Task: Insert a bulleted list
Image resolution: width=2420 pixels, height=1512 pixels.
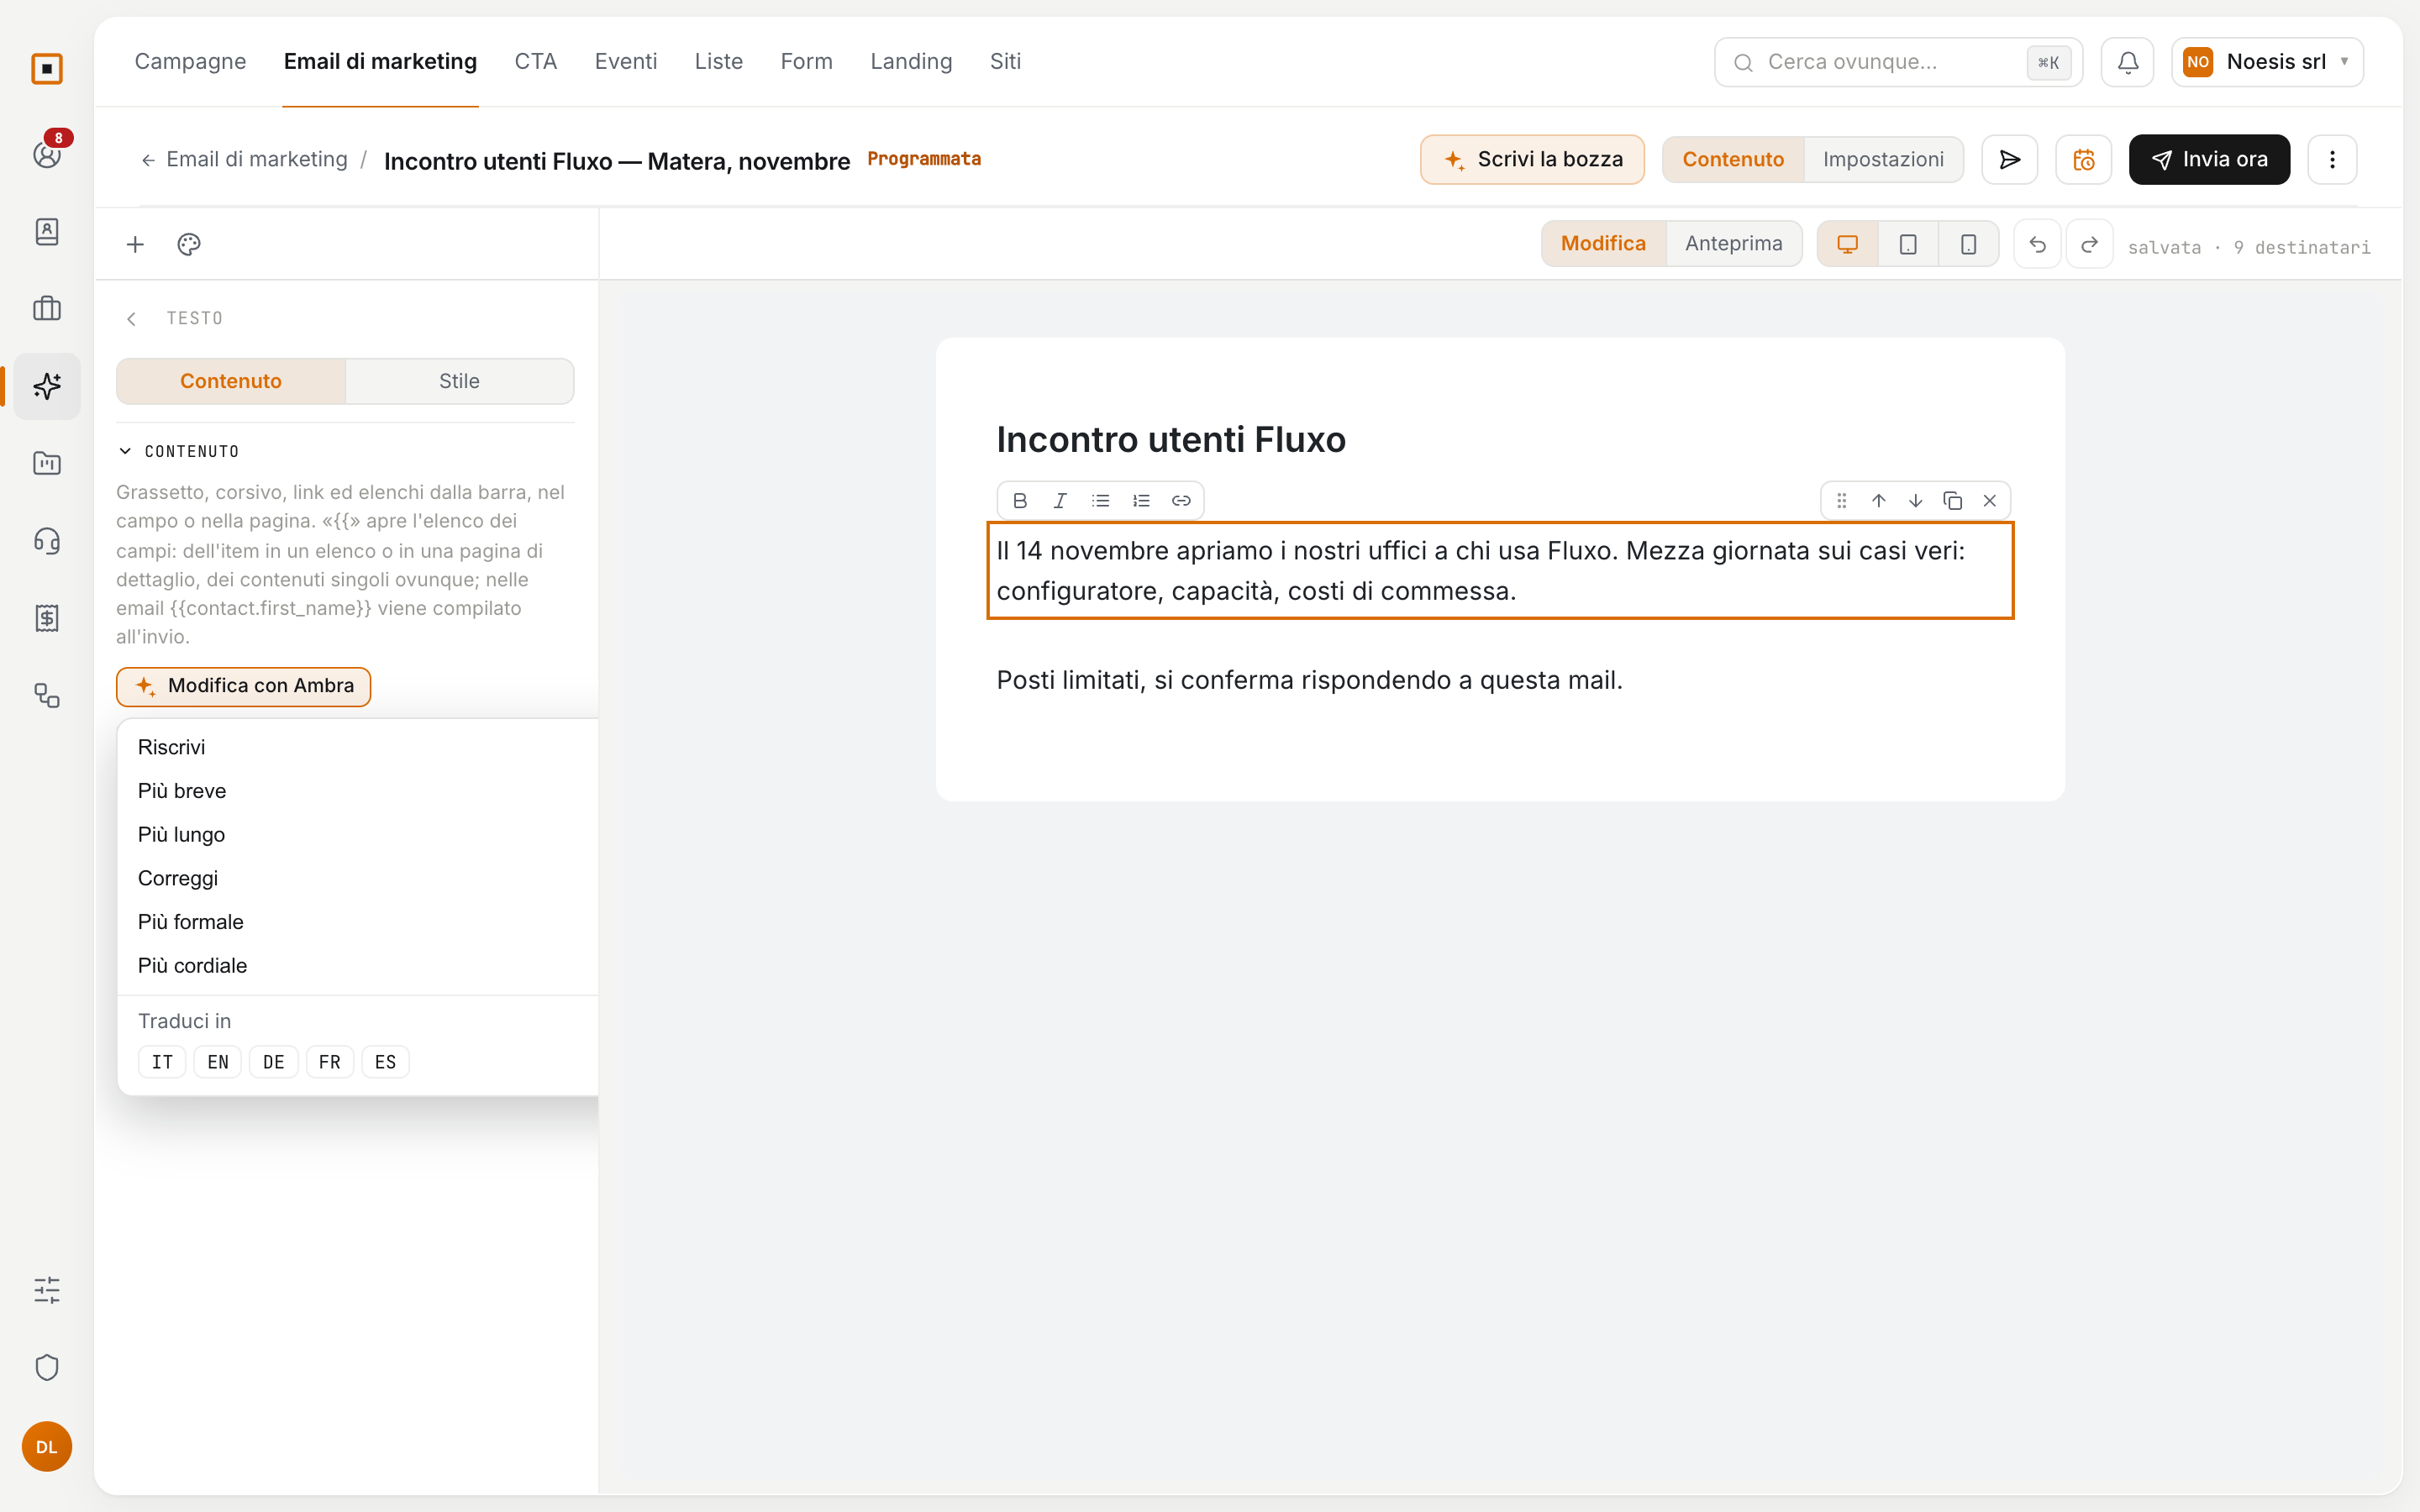Action: pyautogui.click(x=1100, y=501)
